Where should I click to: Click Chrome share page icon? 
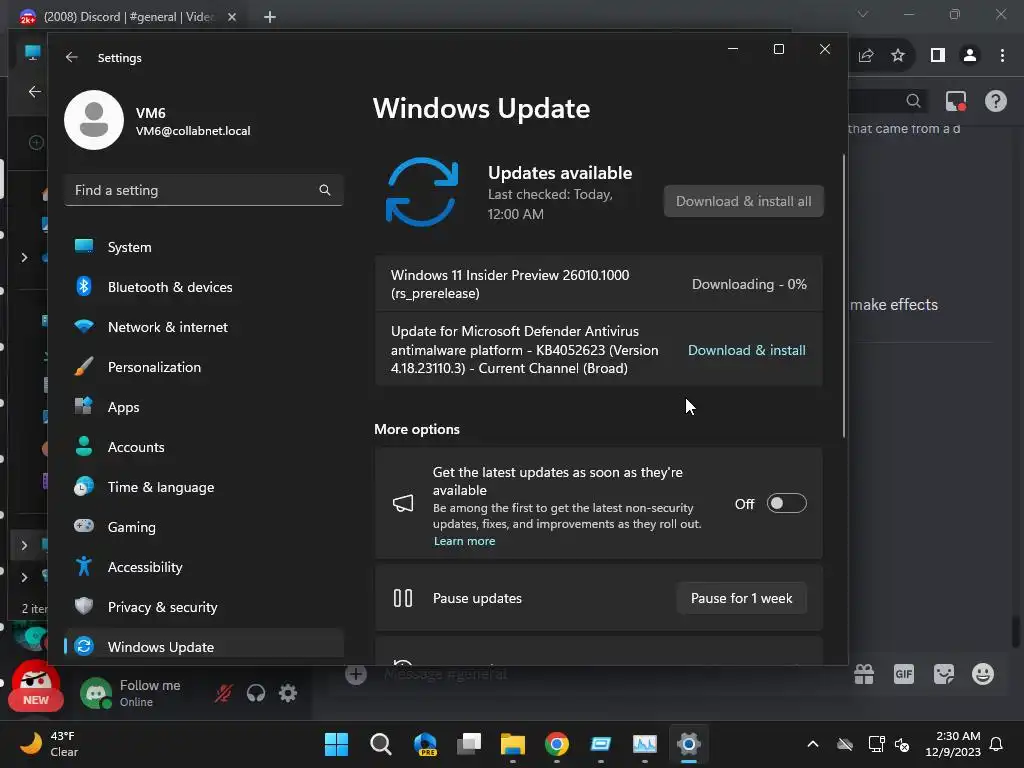point(866,56)
